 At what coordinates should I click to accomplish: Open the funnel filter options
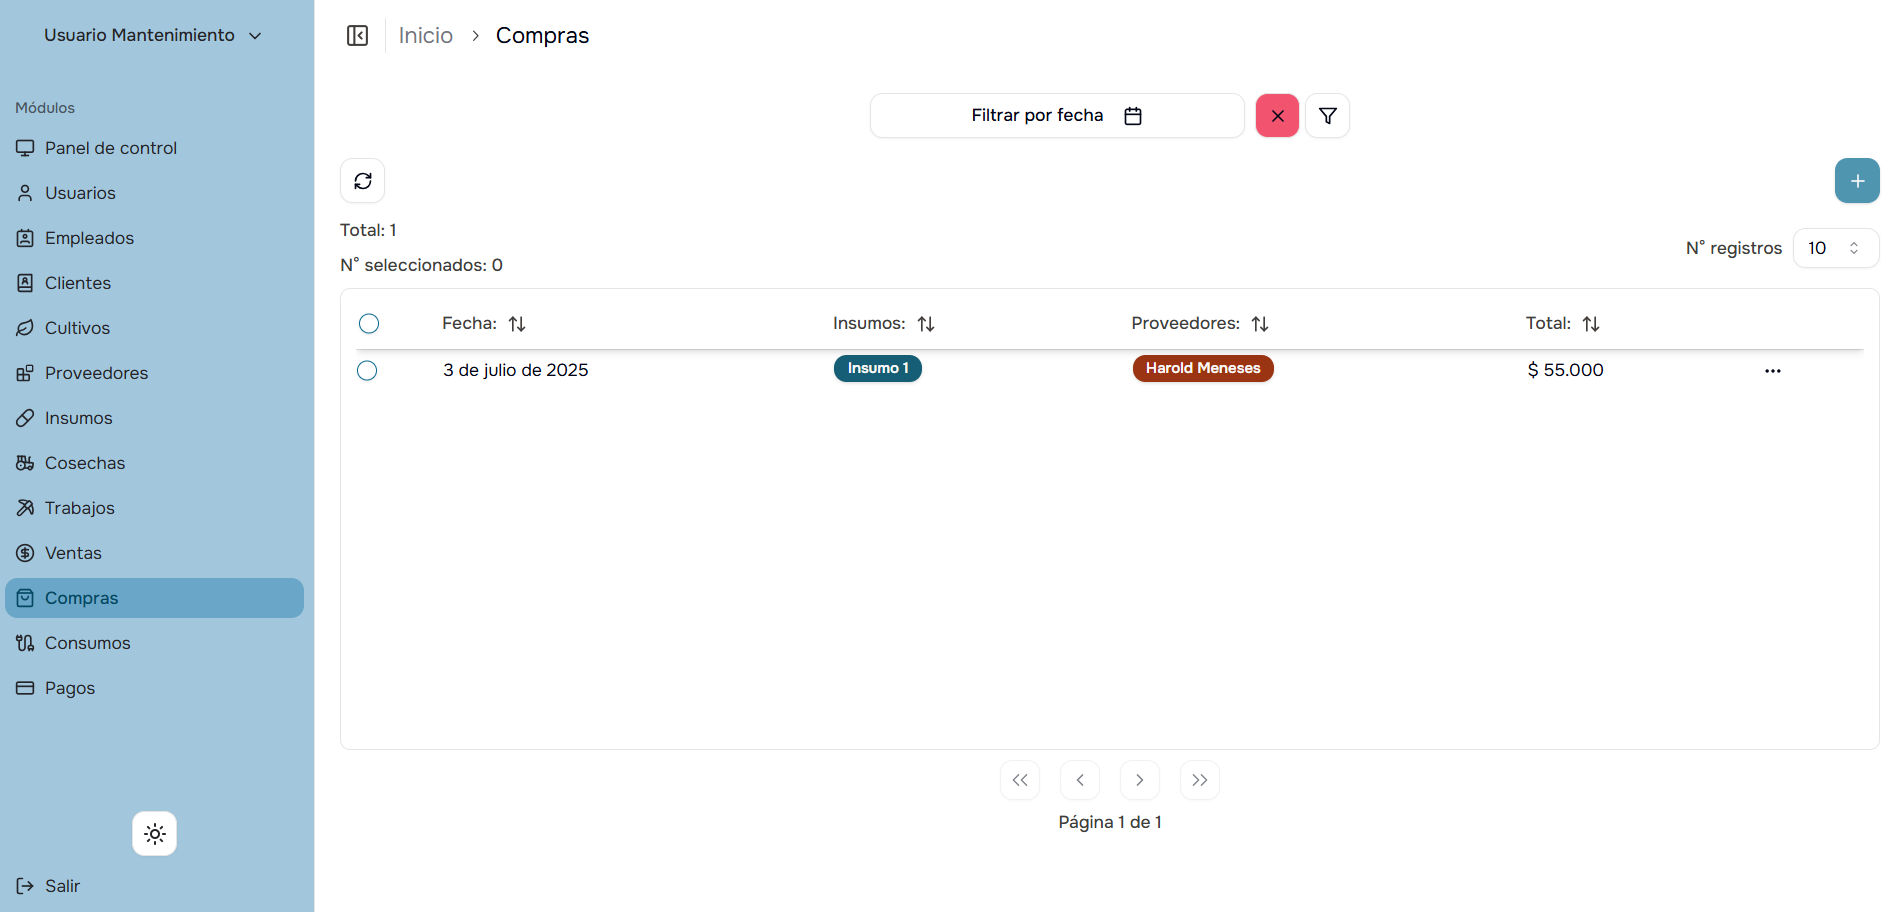[x=1328, y=116]
